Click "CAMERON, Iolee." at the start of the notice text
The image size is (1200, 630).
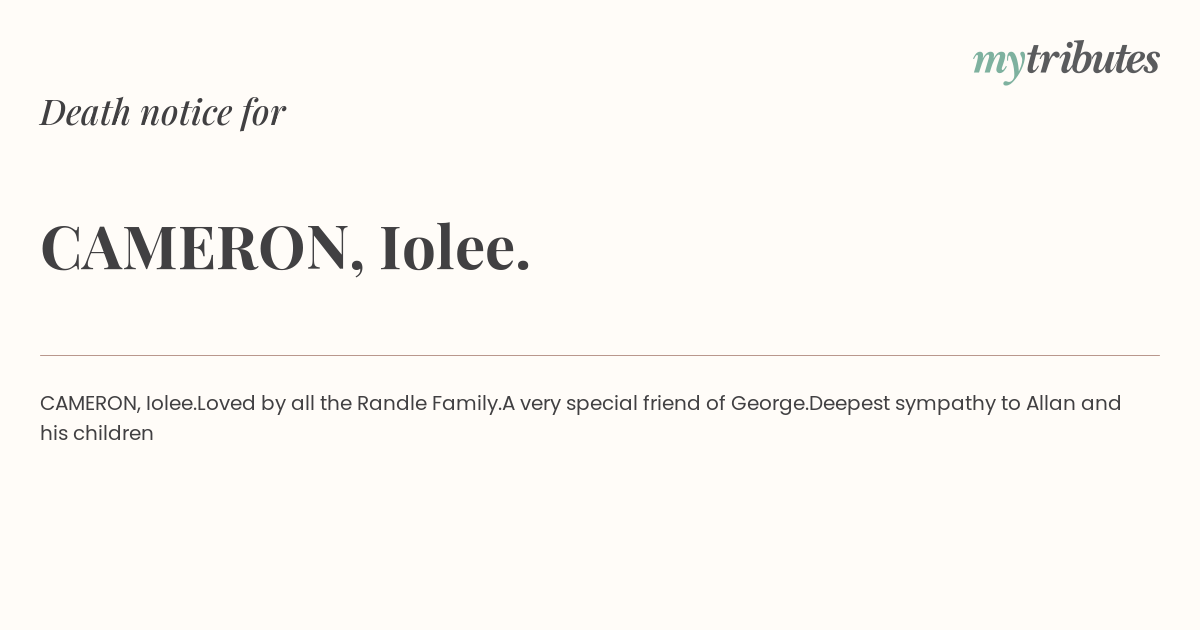117,403
